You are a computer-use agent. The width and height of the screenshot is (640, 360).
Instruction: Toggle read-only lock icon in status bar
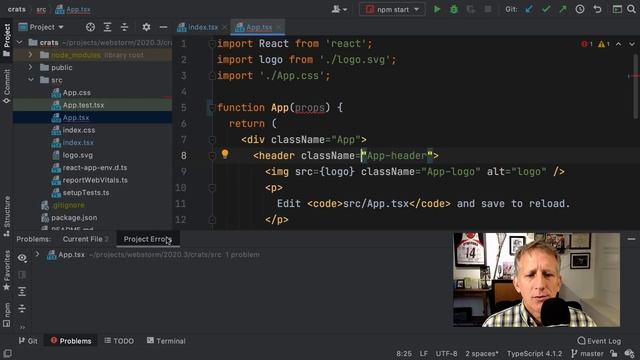pos(614,353)
